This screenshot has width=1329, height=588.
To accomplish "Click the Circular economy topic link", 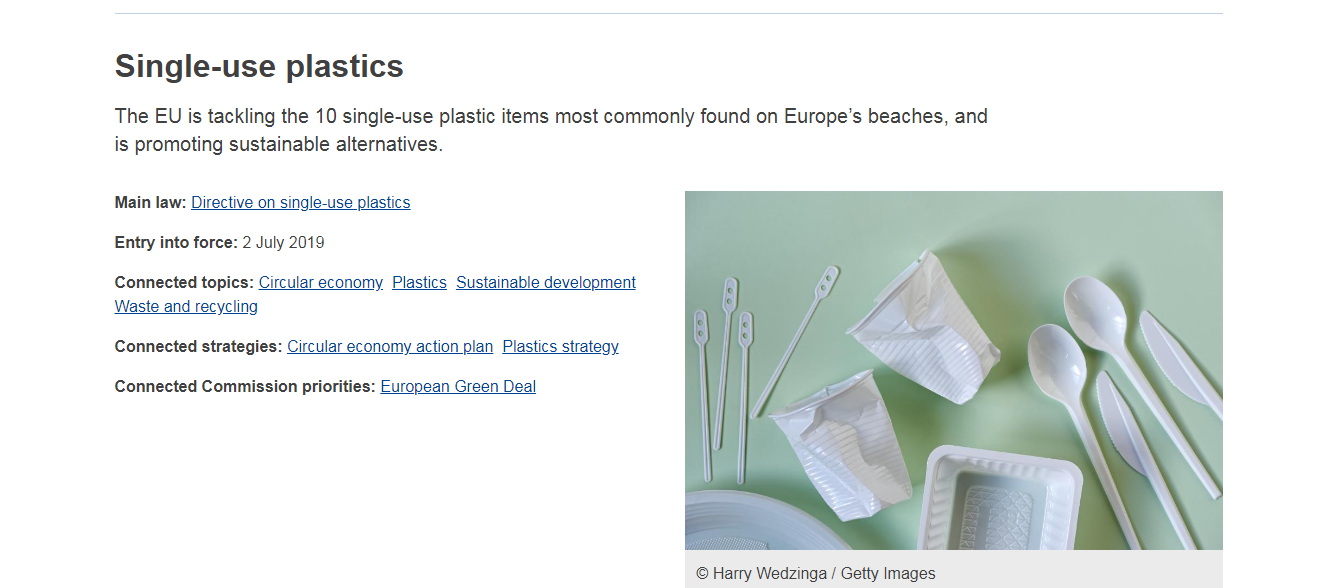I will coord(320,283).
